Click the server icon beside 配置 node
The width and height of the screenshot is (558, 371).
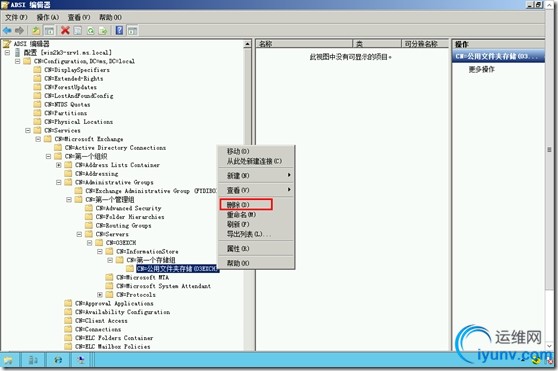pyautogui.click(x=17, y=53)
